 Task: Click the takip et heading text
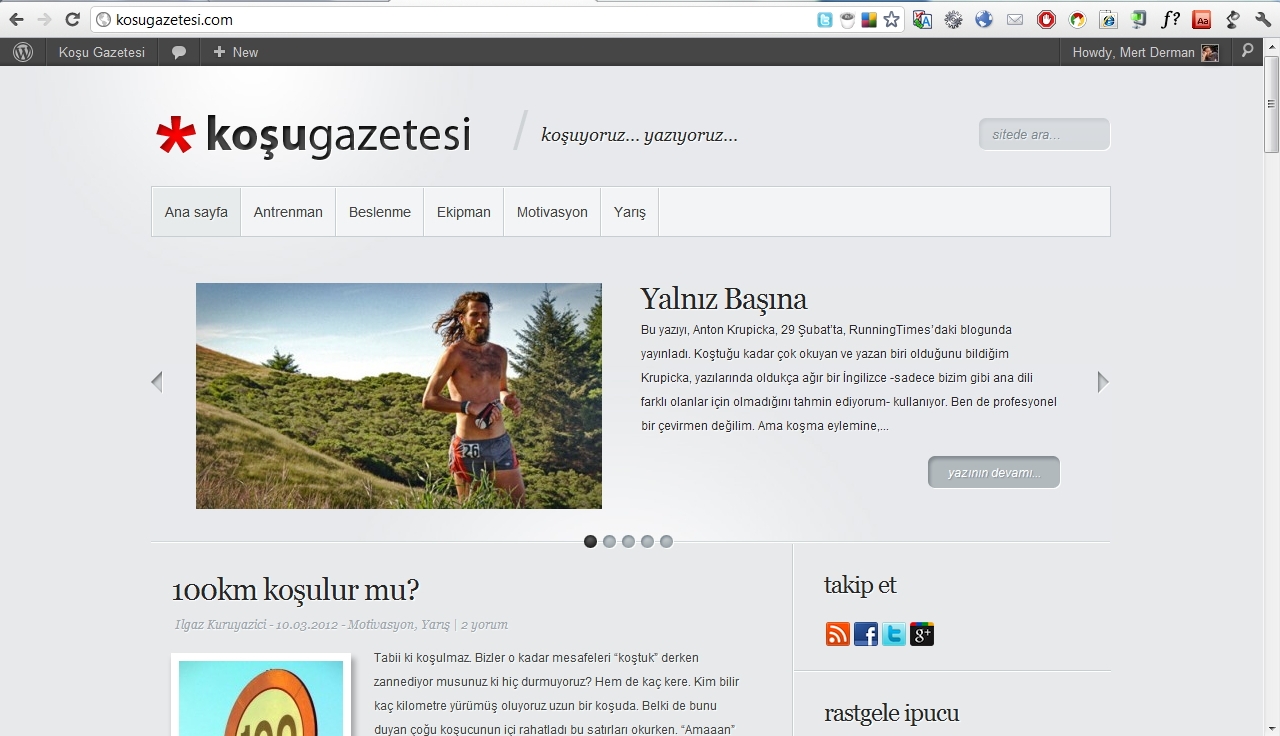tap(860, 585)
